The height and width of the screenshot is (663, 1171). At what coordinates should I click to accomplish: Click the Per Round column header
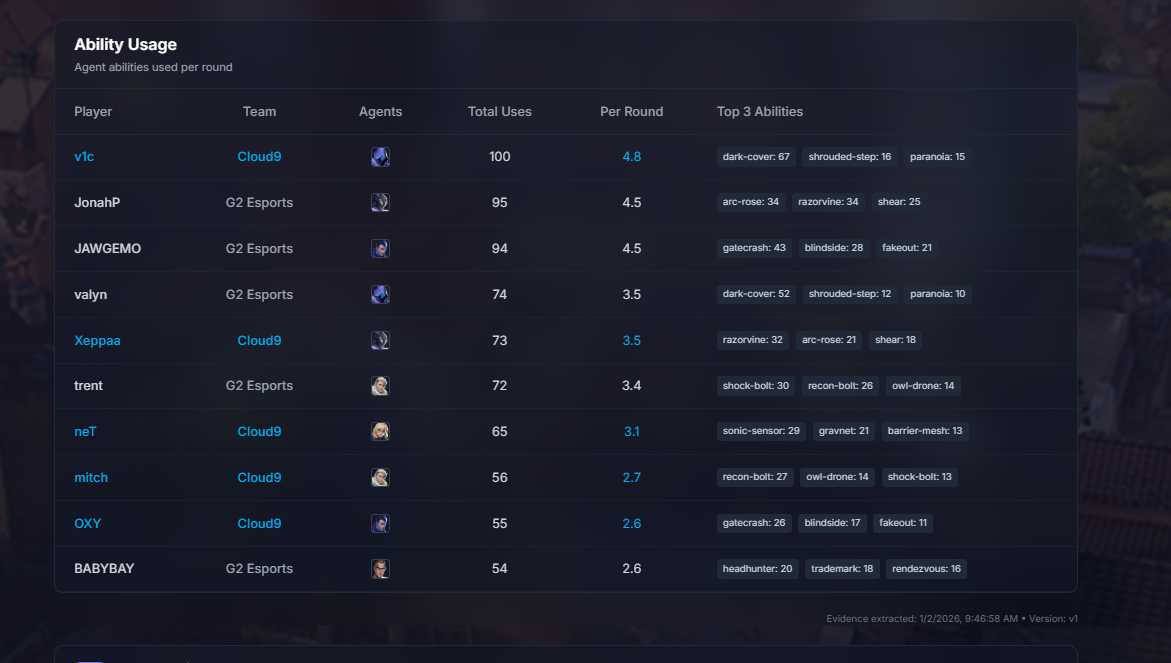pos(632,111)
